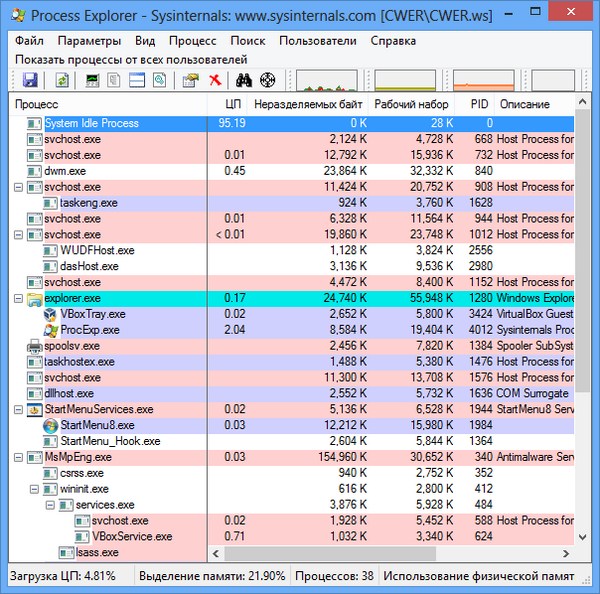Click the ProcExp.exe process icon
This screenshot has height=594, width=600.
click(51, 330)
